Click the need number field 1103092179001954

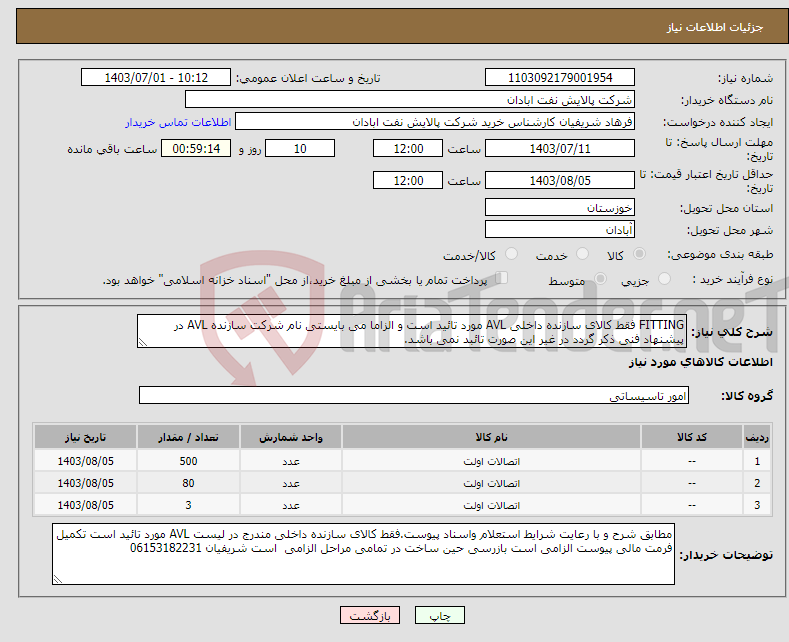[x=560, y=77]
